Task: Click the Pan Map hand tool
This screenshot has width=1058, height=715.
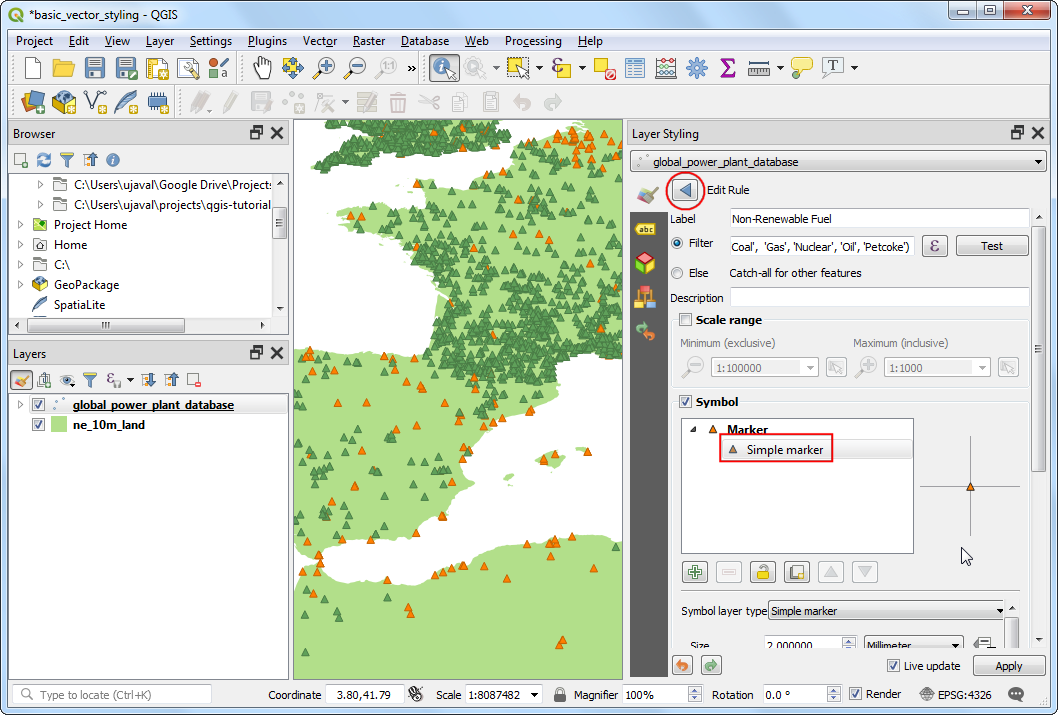Action: click(x=261, y=68)
